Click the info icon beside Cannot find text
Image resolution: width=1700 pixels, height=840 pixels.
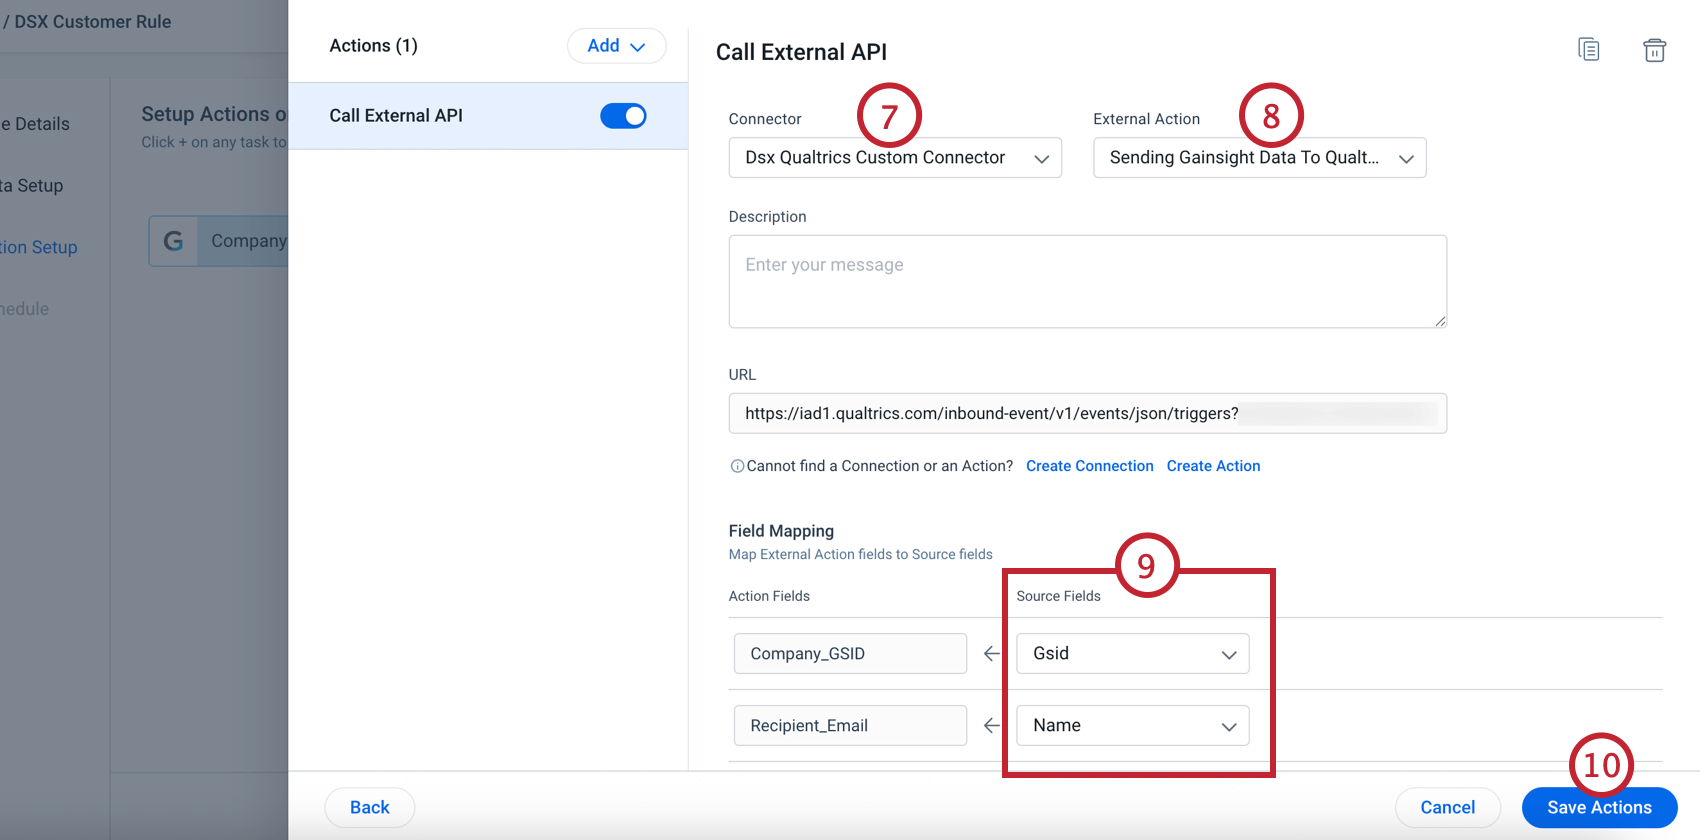click(x=737, y=466)
